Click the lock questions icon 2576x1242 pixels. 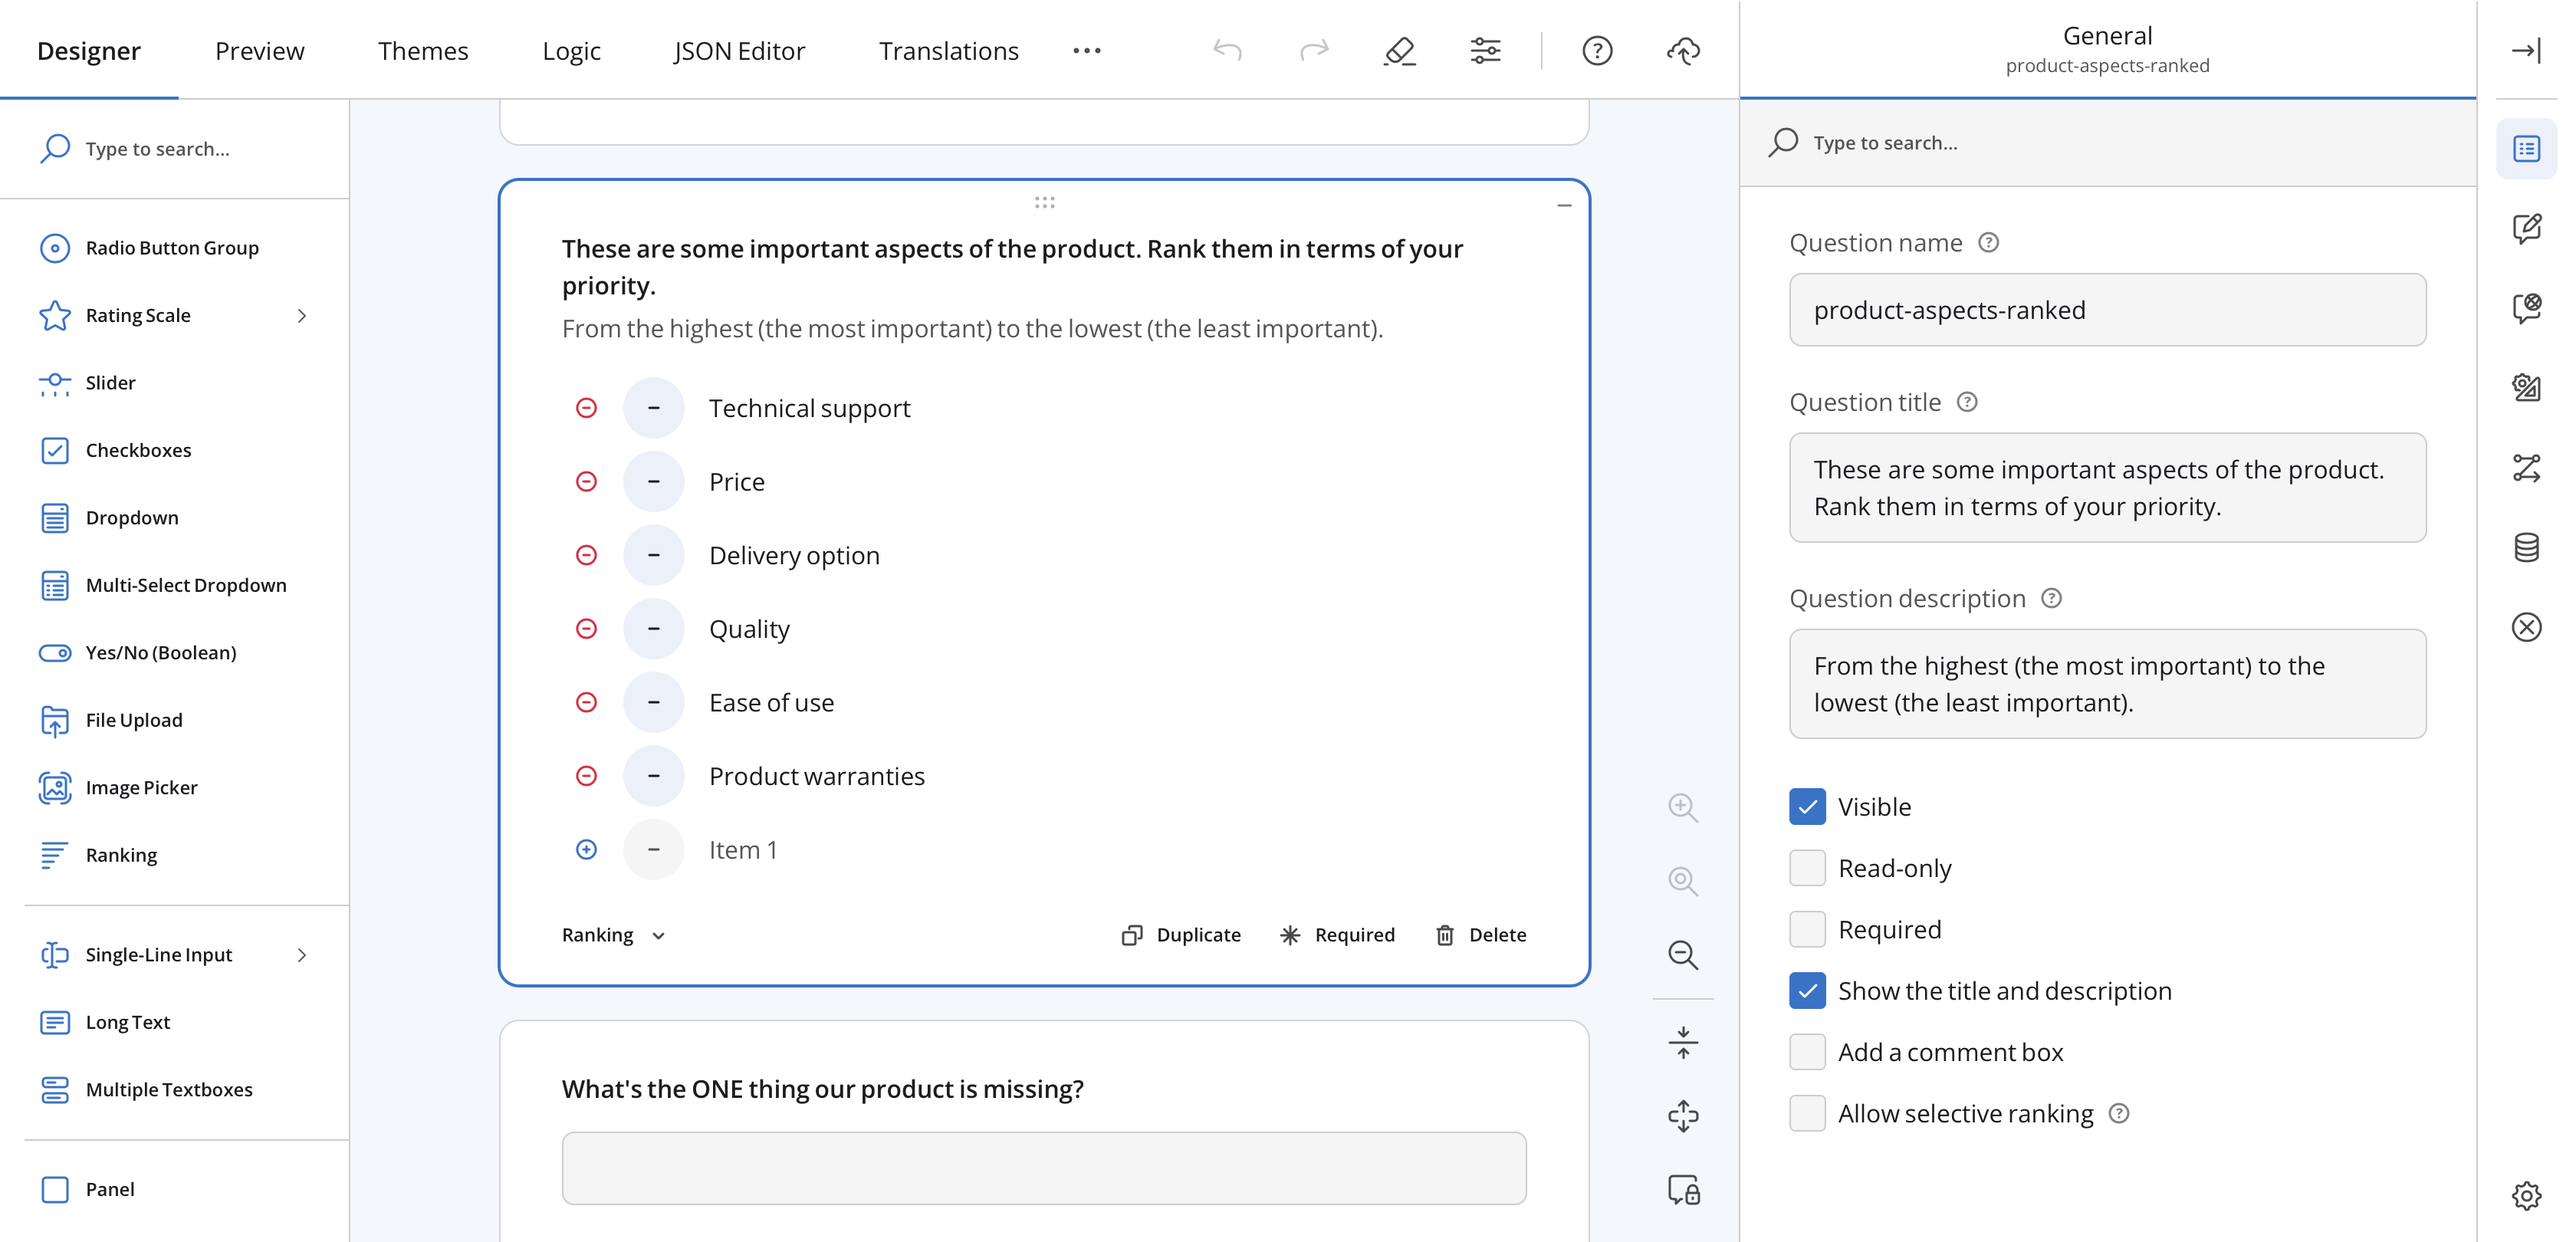[x=1683, y=1190]
